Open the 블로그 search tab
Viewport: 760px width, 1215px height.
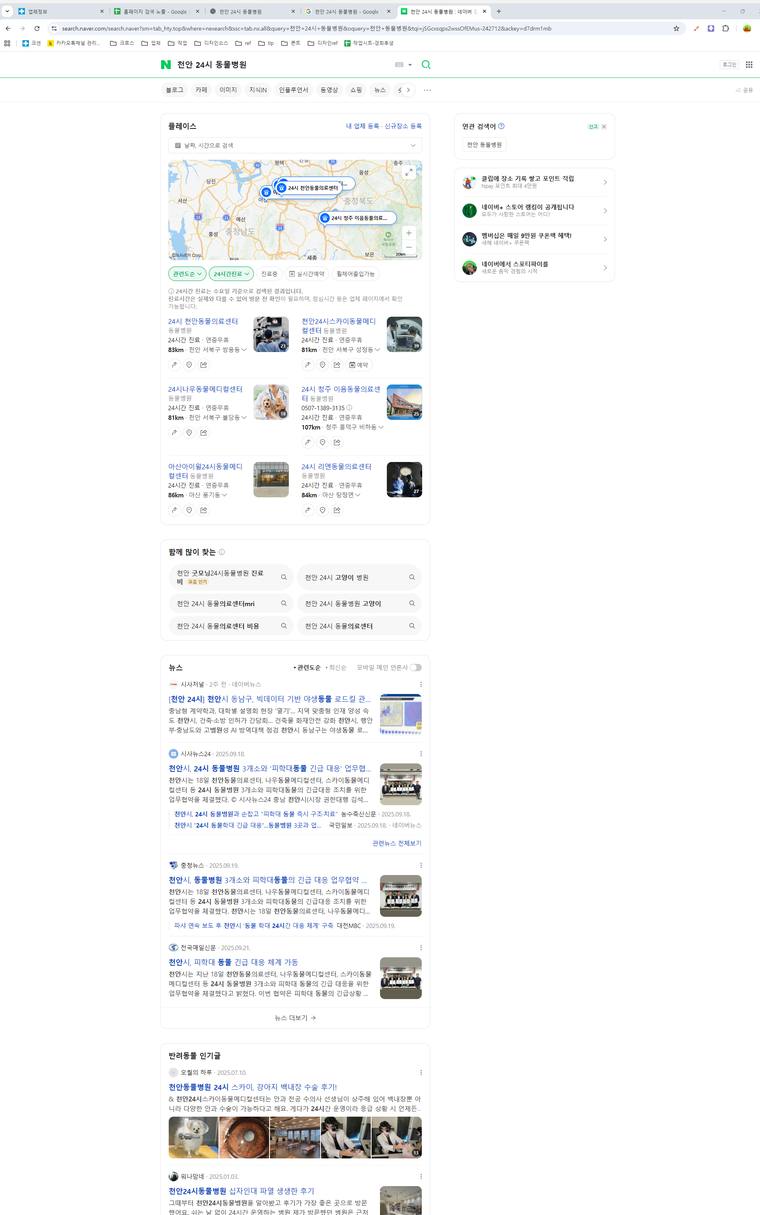[174, 90]
